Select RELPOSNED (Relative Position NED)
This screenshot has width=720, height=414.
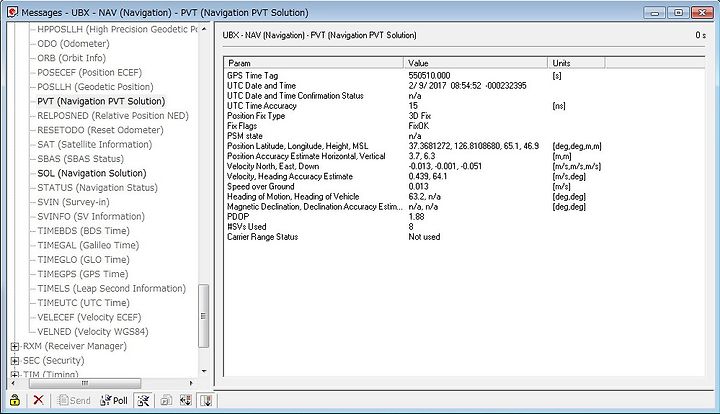pos(113,116)
